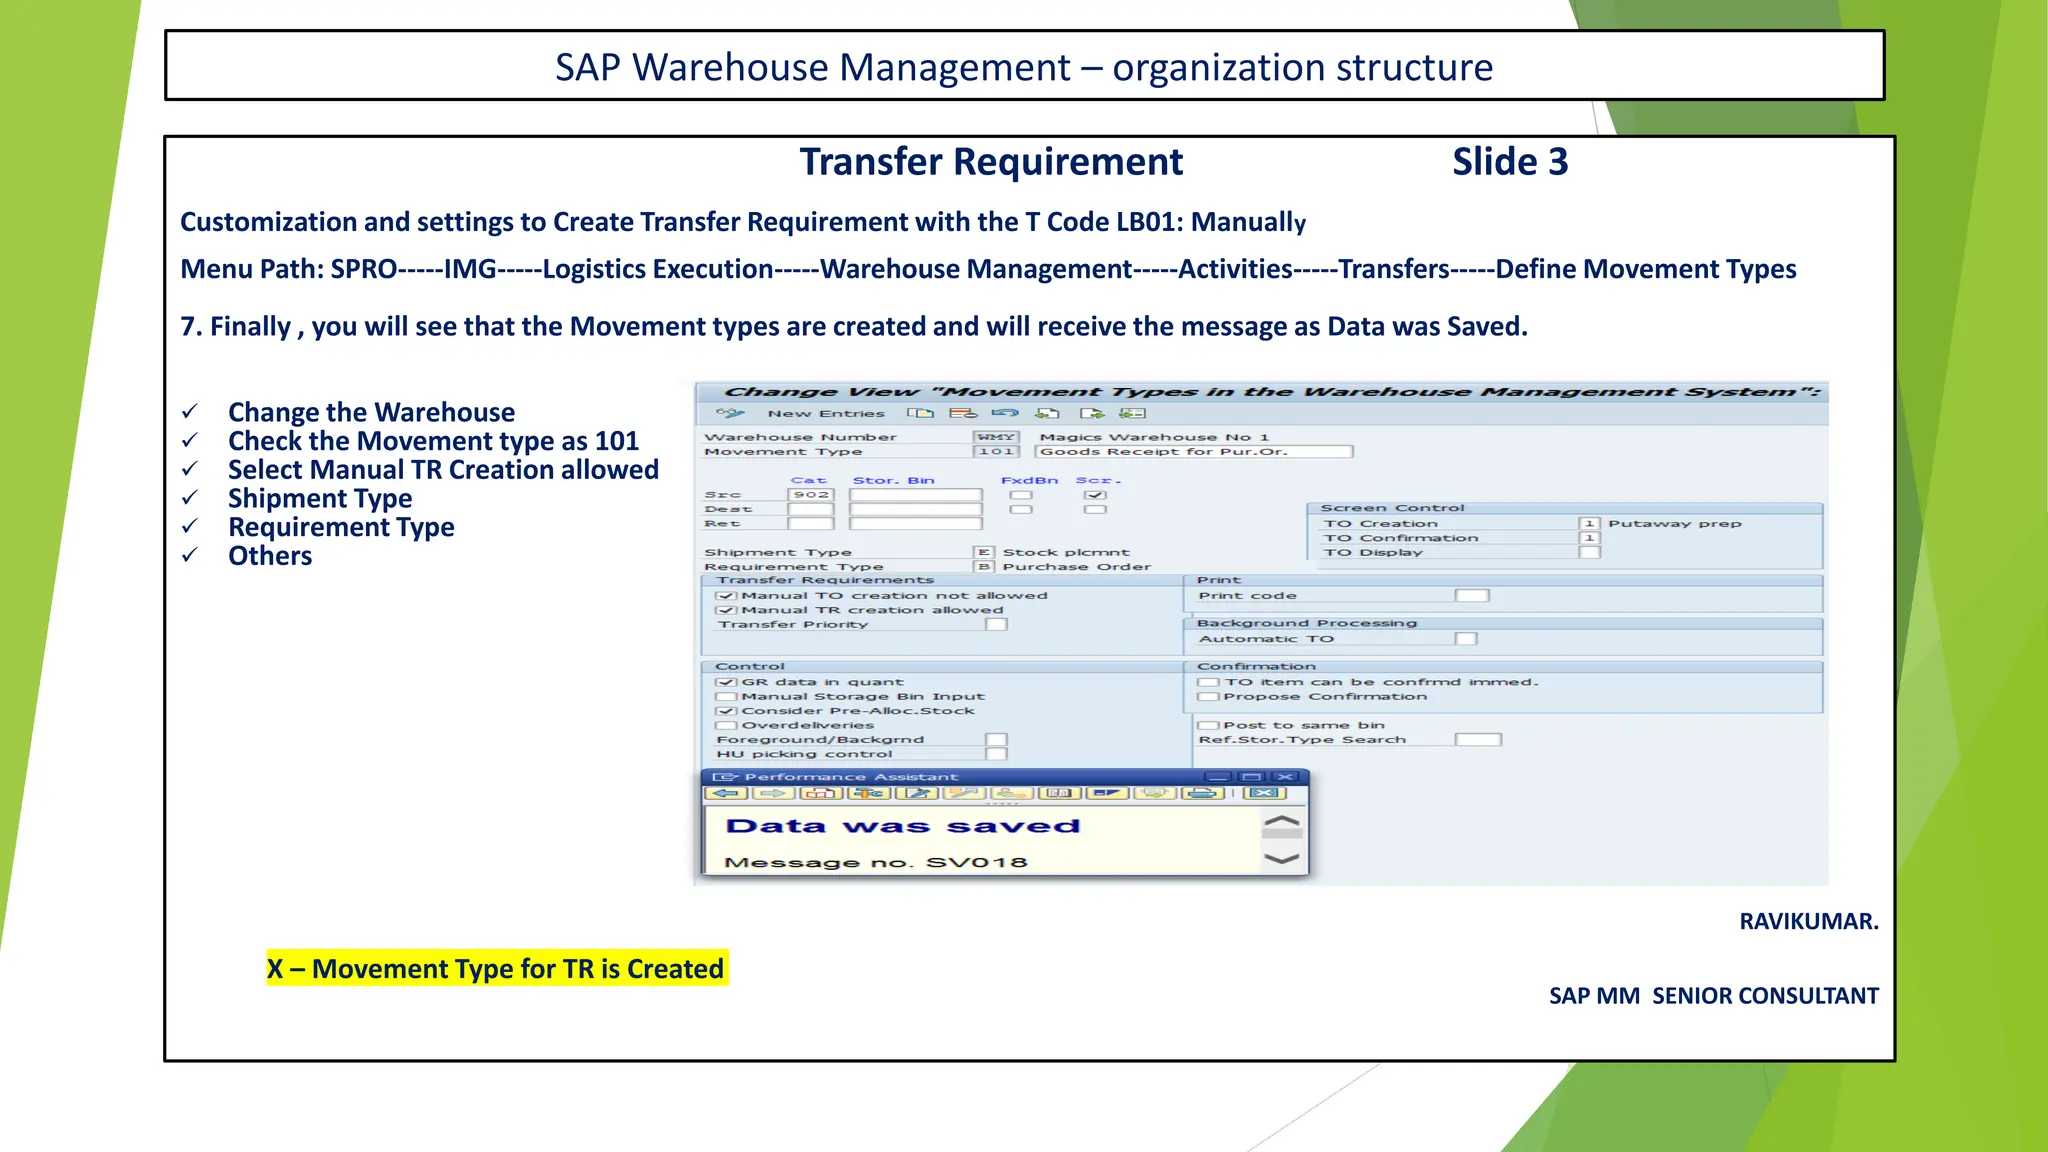Click the customizing wrench icon in Performance Assistant

click(x=964, y=793)
